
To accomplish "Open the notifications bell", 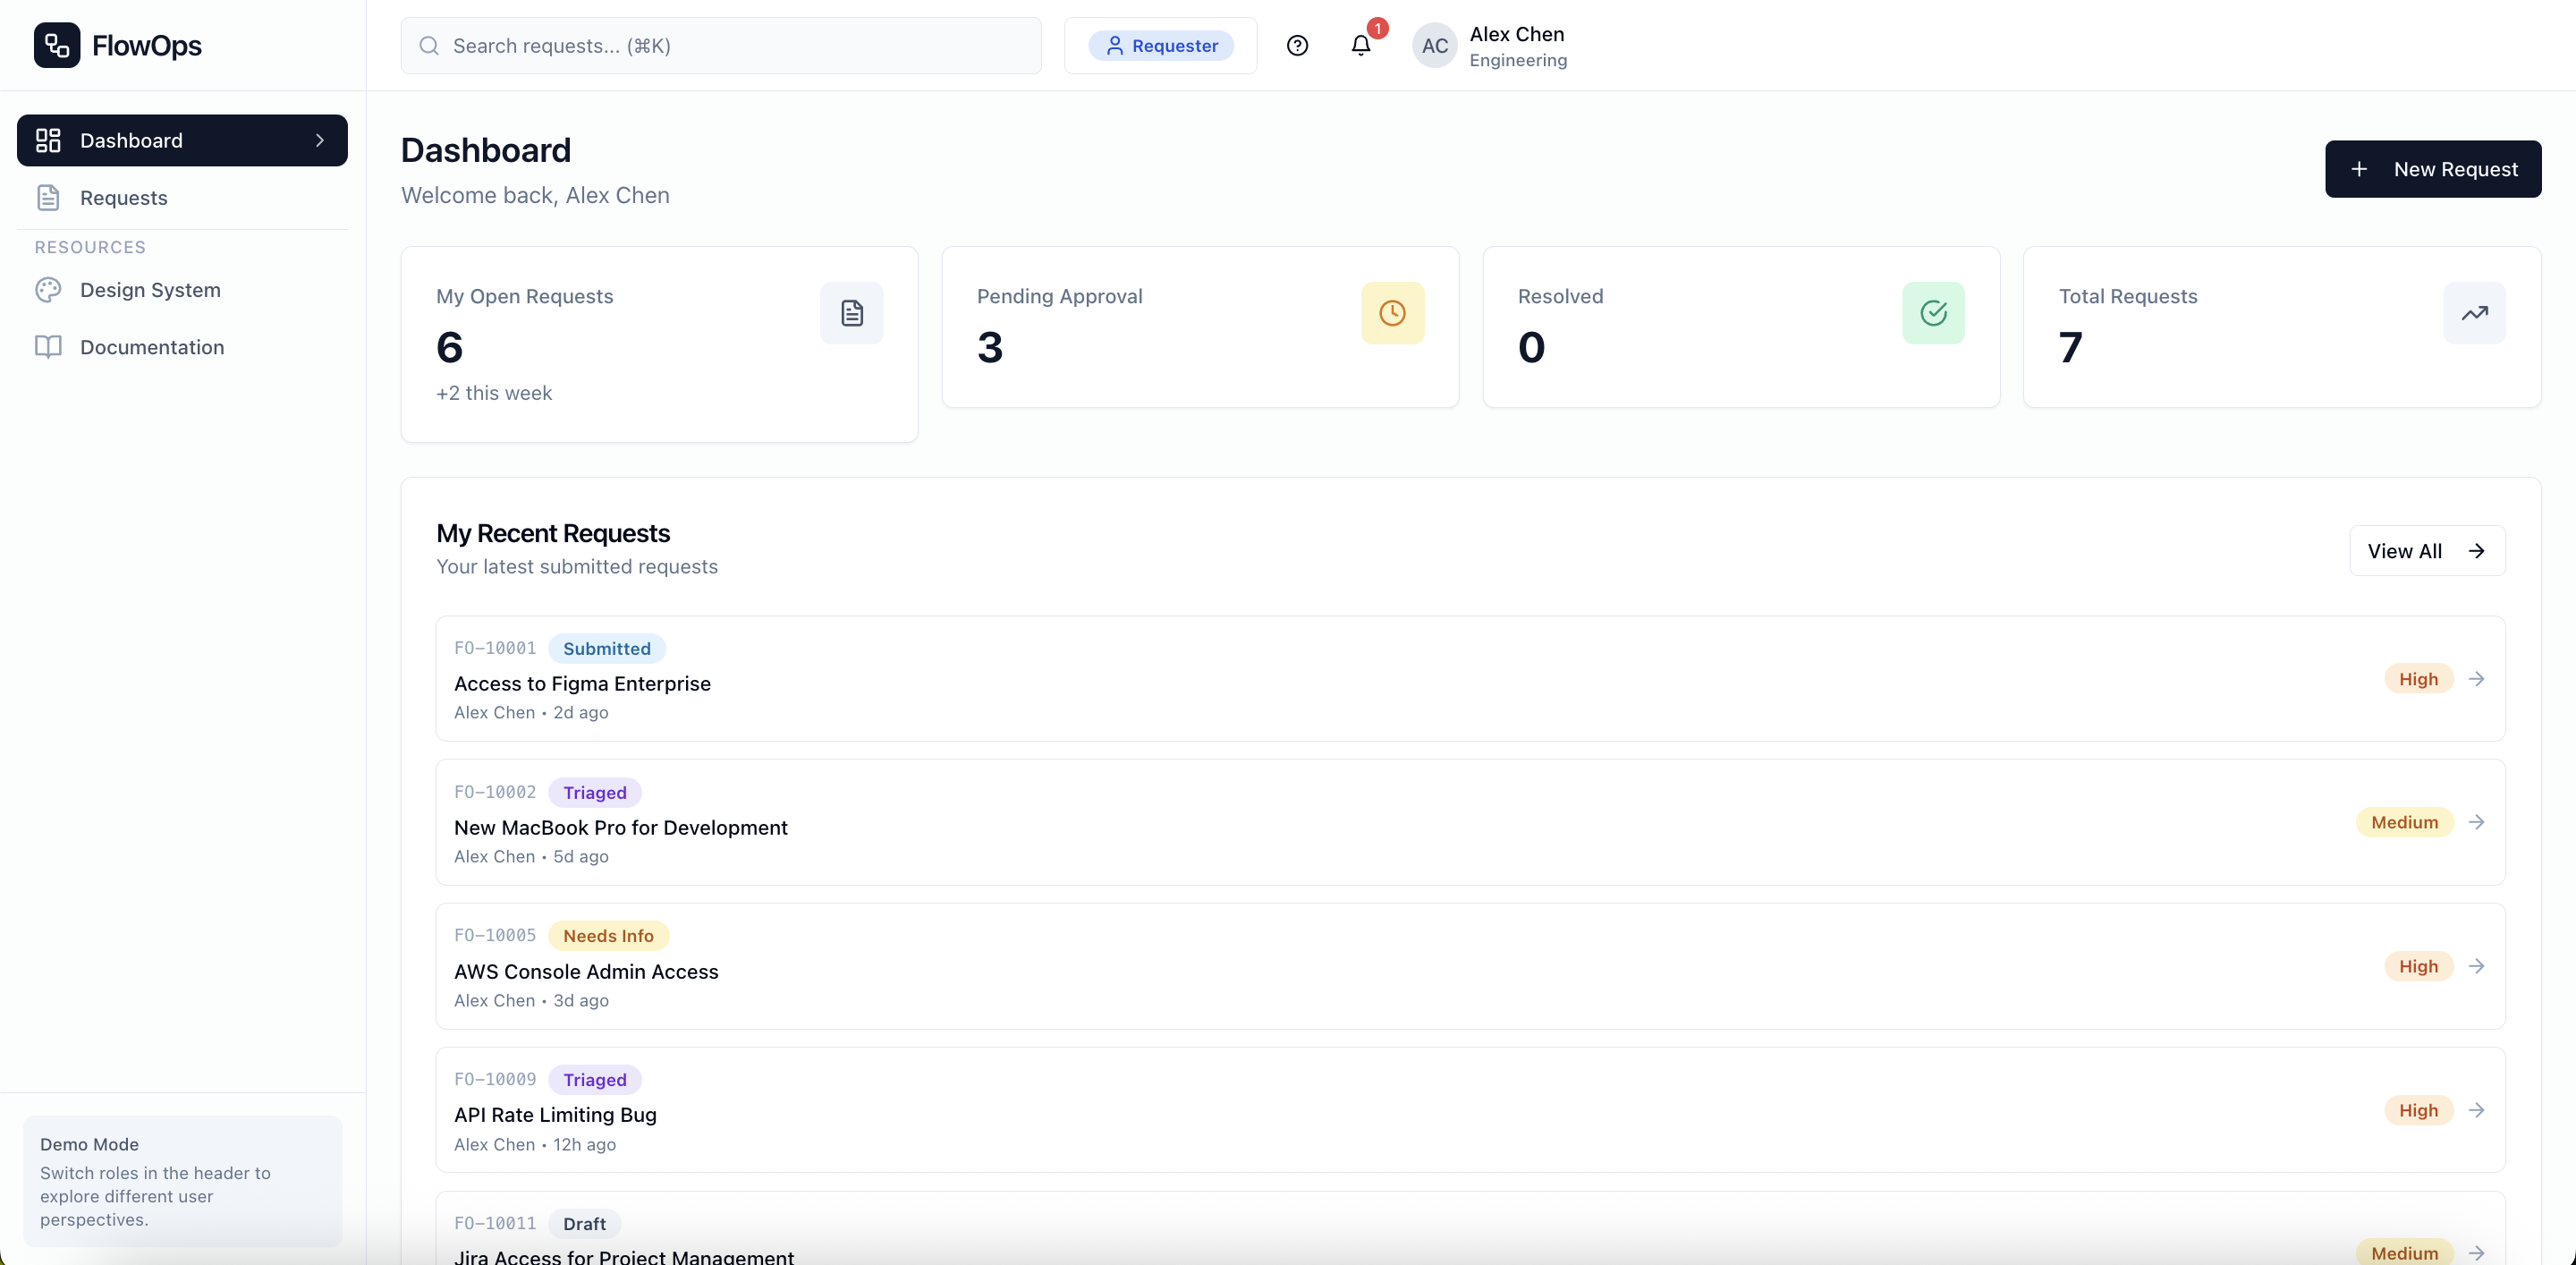I will pyautogui.click(x=1360, y=46).
